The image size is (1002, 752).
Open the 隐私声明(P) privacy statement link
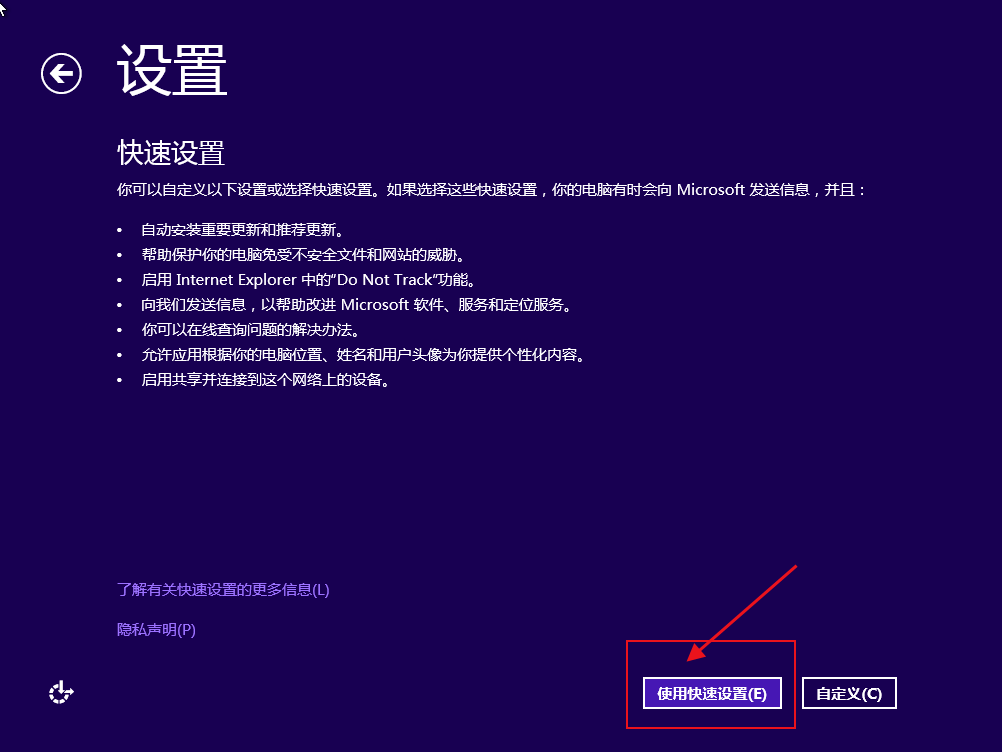click(x=156, y=630)
